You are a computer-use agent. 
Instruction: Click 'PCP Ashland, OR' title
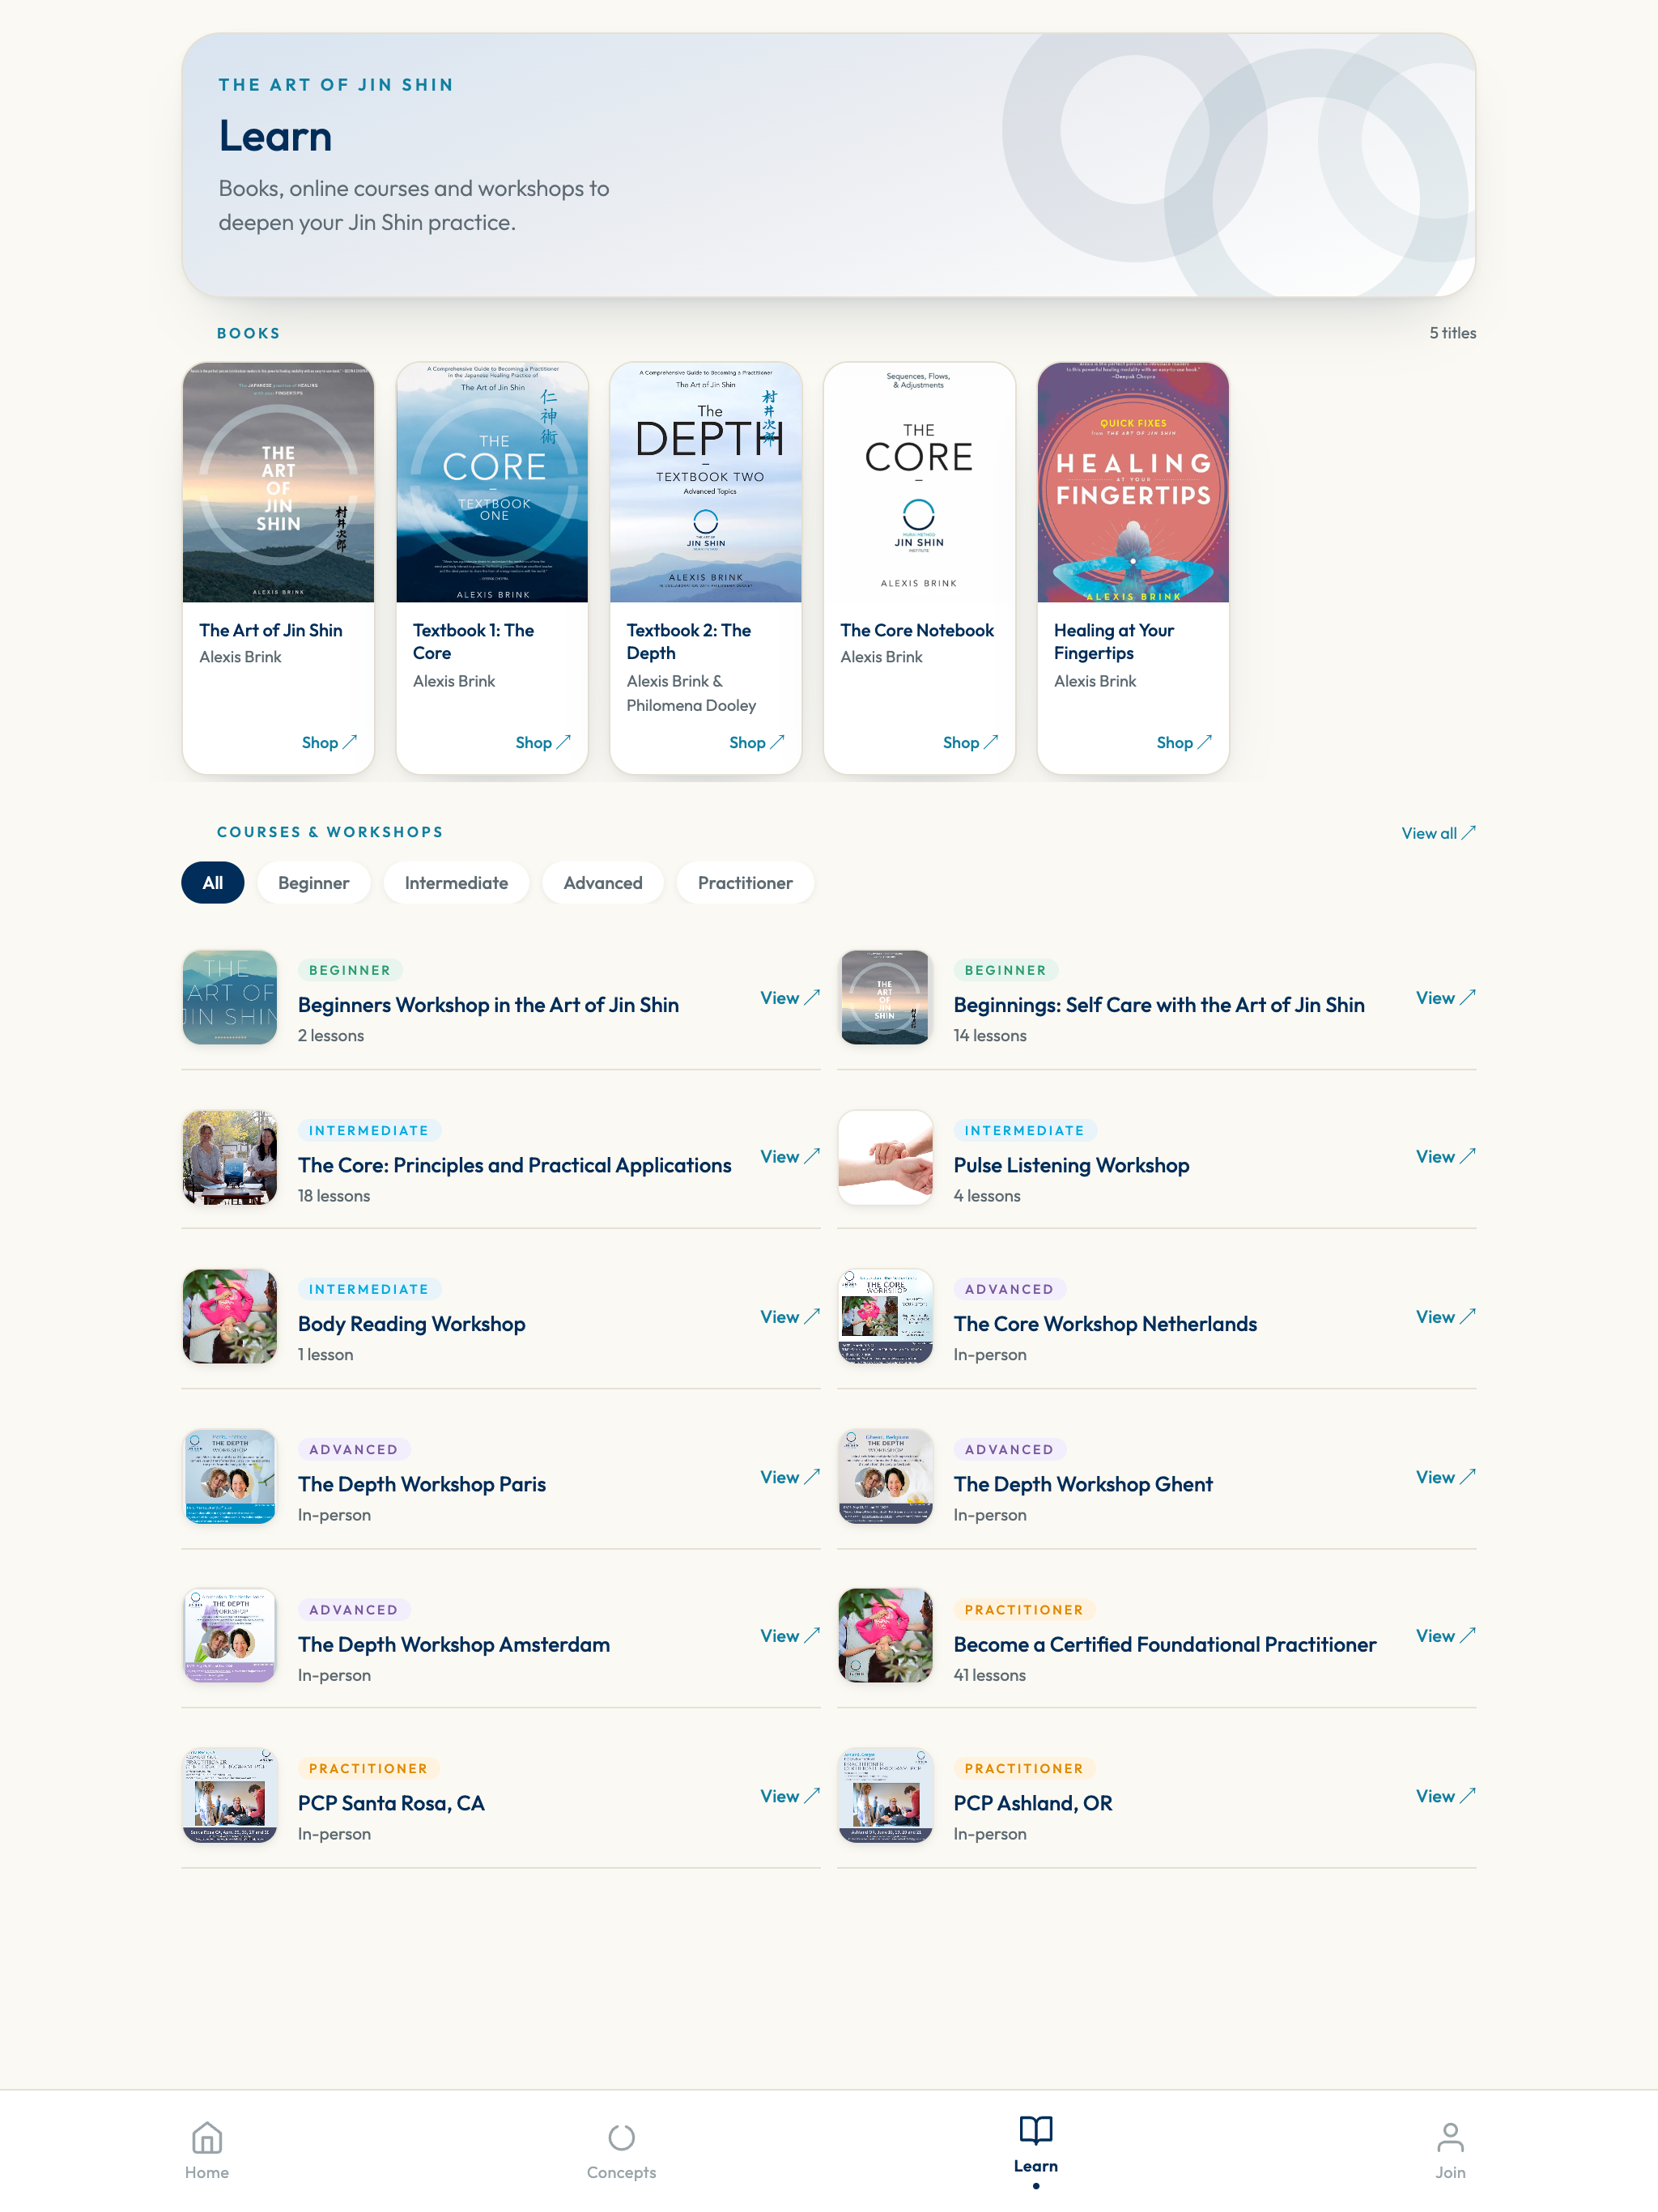click(x=1033, y=1803)
